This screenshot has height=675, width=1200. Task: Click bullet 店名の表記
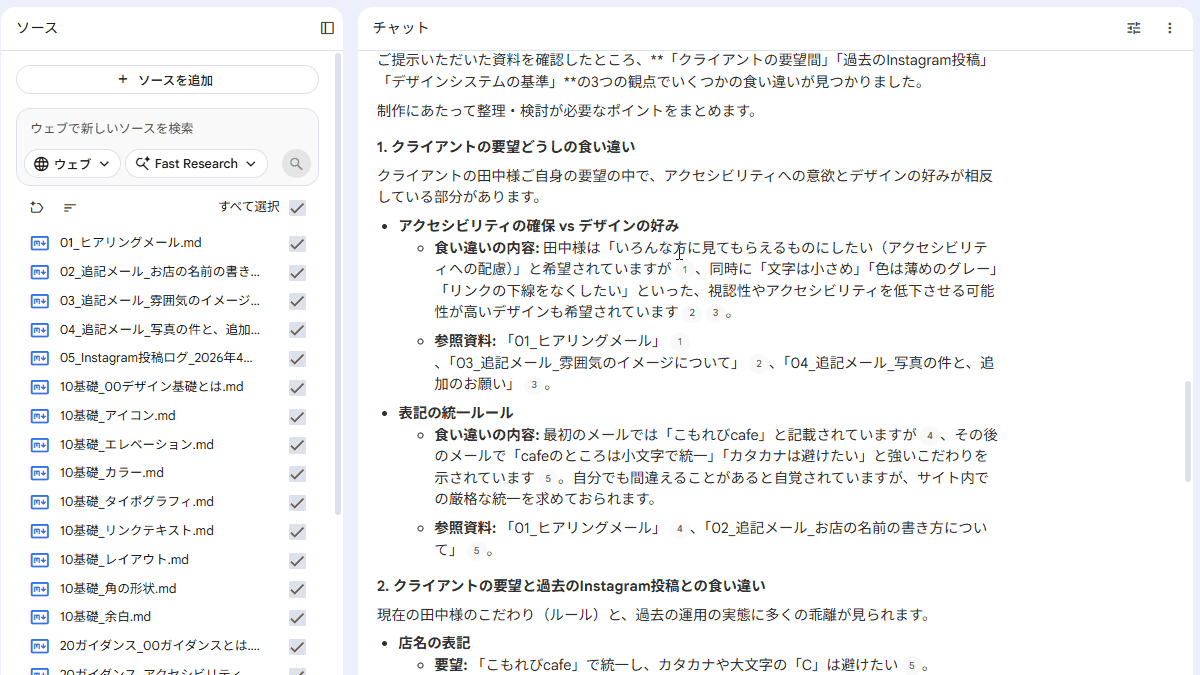[434, 643]
